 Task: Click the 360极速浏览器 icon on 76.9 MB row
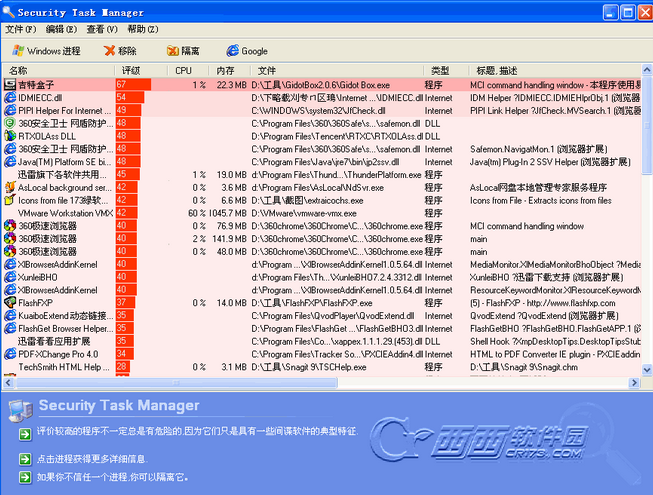tap(10, 226)
